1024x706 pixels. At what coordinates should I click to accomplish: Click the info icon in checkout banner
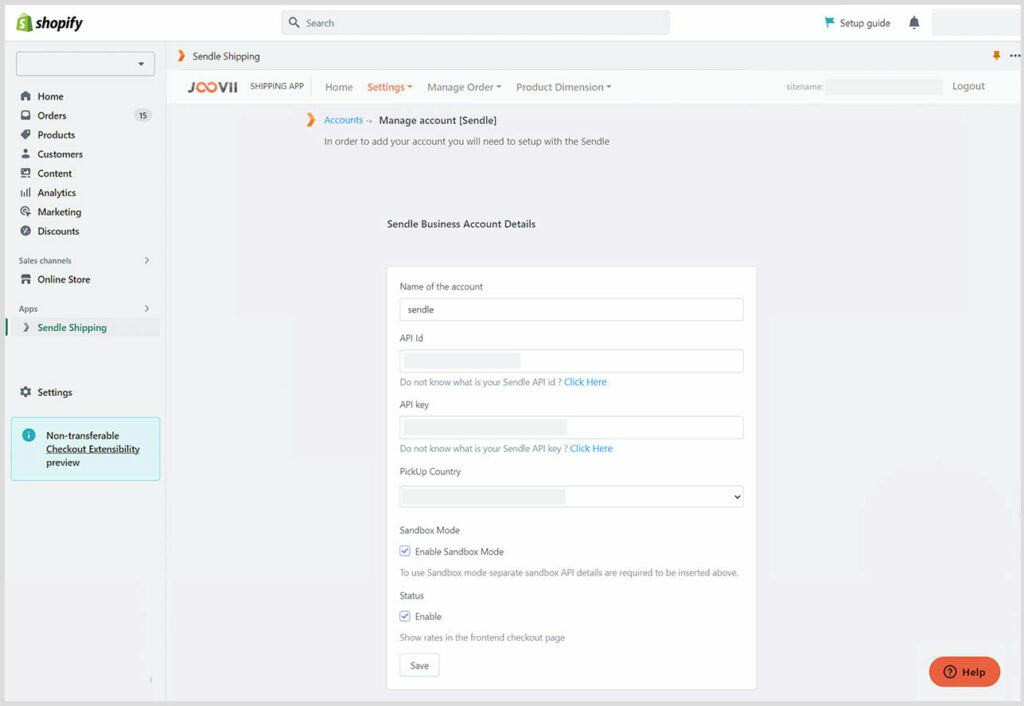pos(29,435)
